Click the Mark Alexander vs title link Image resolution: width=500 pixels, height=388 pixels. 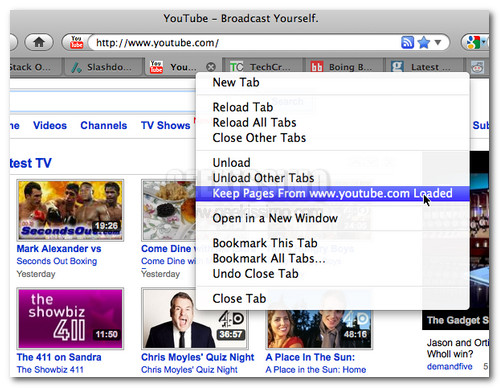point(59,249)
